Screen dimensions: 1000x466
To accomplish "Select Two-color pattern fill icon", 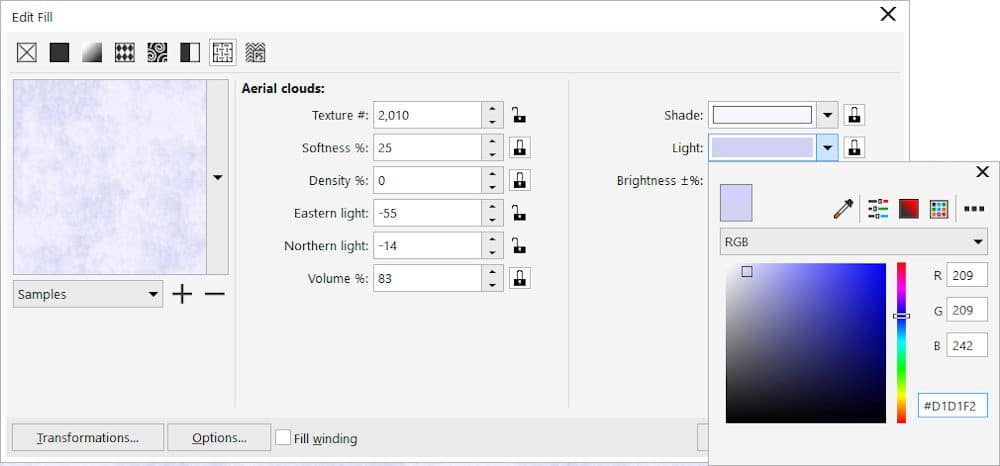I will (190, 52).
